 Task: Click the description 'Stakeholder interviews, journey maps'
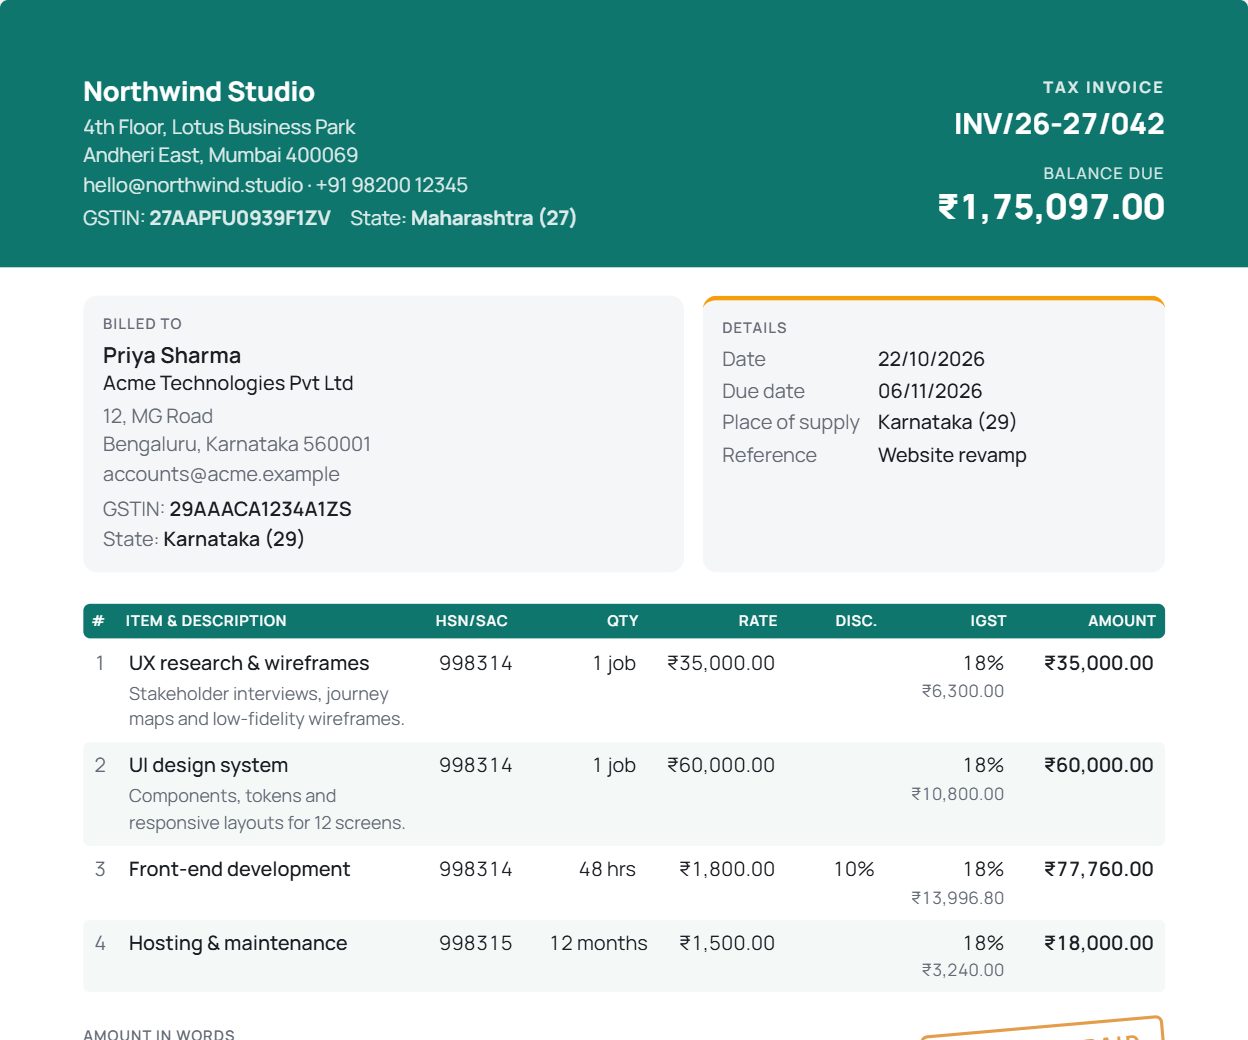(266, 706)
